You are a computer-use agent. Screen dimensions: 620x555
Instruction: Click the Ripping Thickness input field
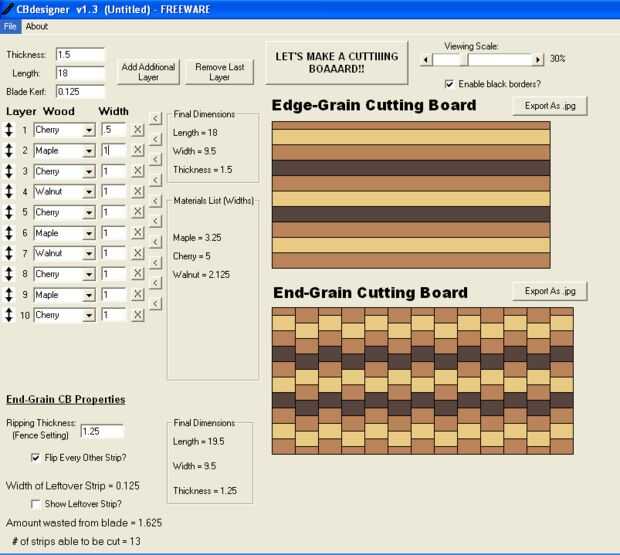point(102,431)
